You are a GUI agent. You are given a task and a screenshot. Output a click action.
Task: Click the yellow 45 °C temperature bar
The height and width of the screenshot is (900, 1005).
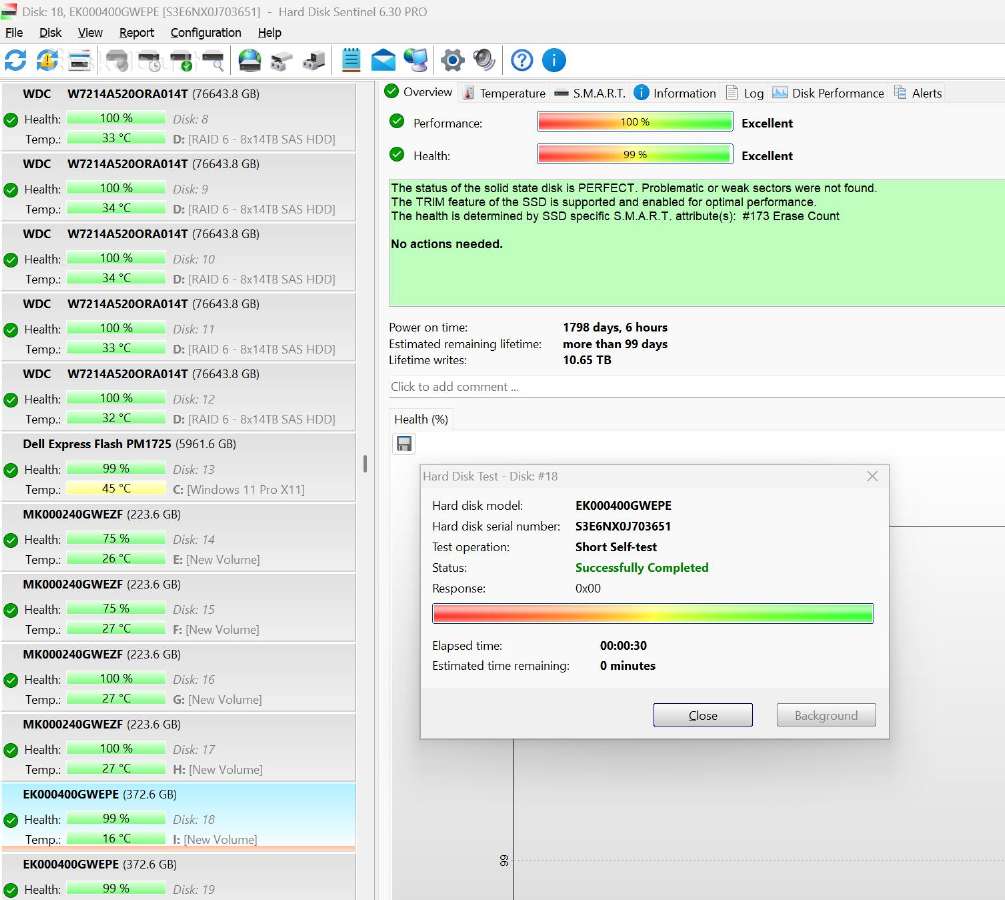tap(116, 488)
